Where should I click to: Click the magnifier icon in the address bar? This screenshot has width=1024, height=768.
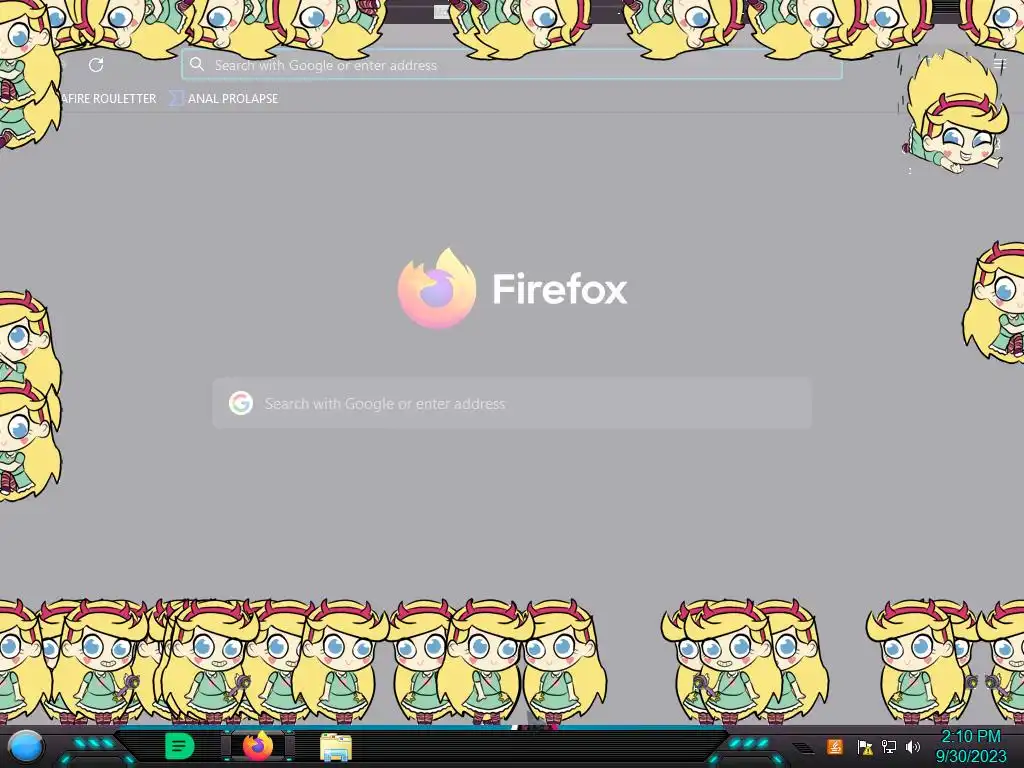point(197,64)
